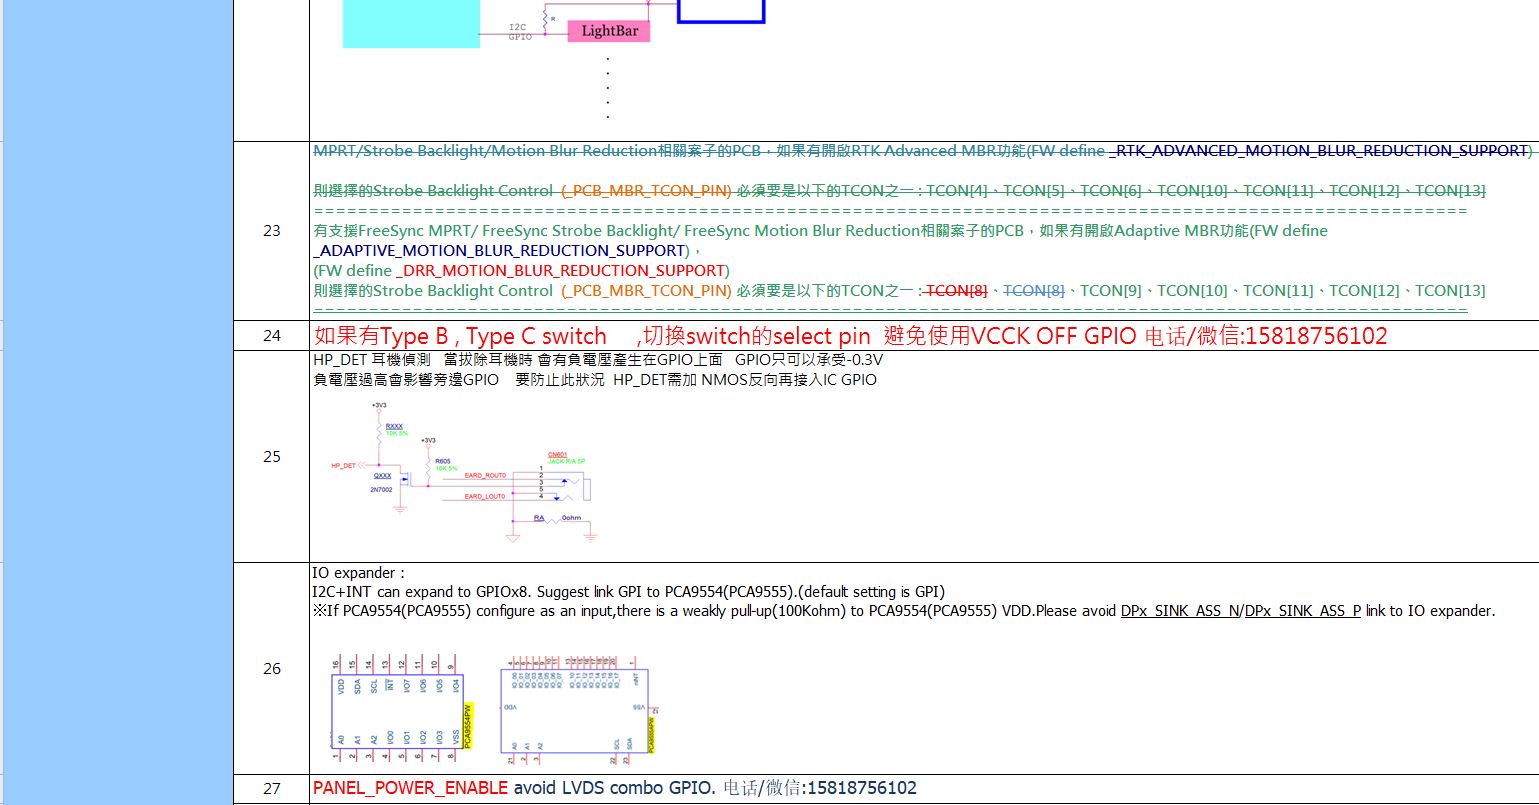Click the pink LightBar block in diagram
The width and height of the screenshot is (1539, 805).
609,31
